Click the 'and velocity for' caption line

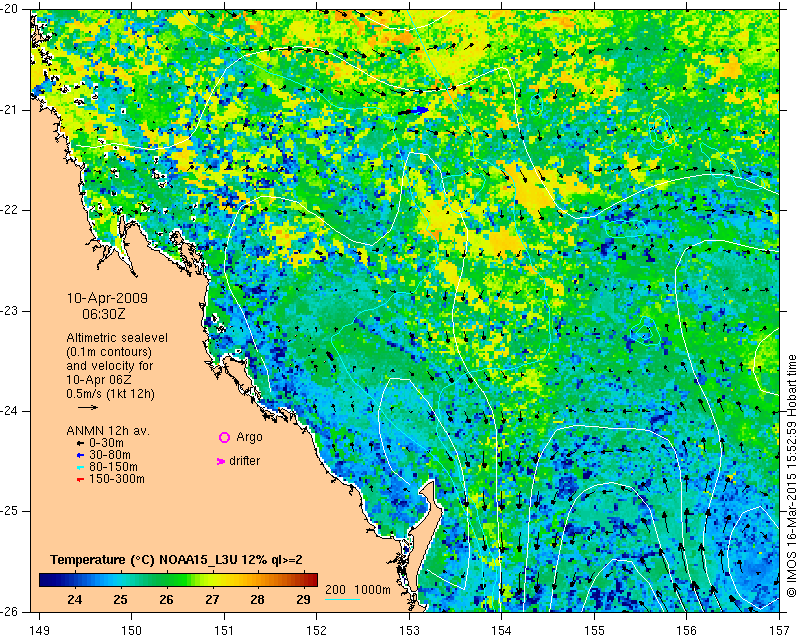110,366
